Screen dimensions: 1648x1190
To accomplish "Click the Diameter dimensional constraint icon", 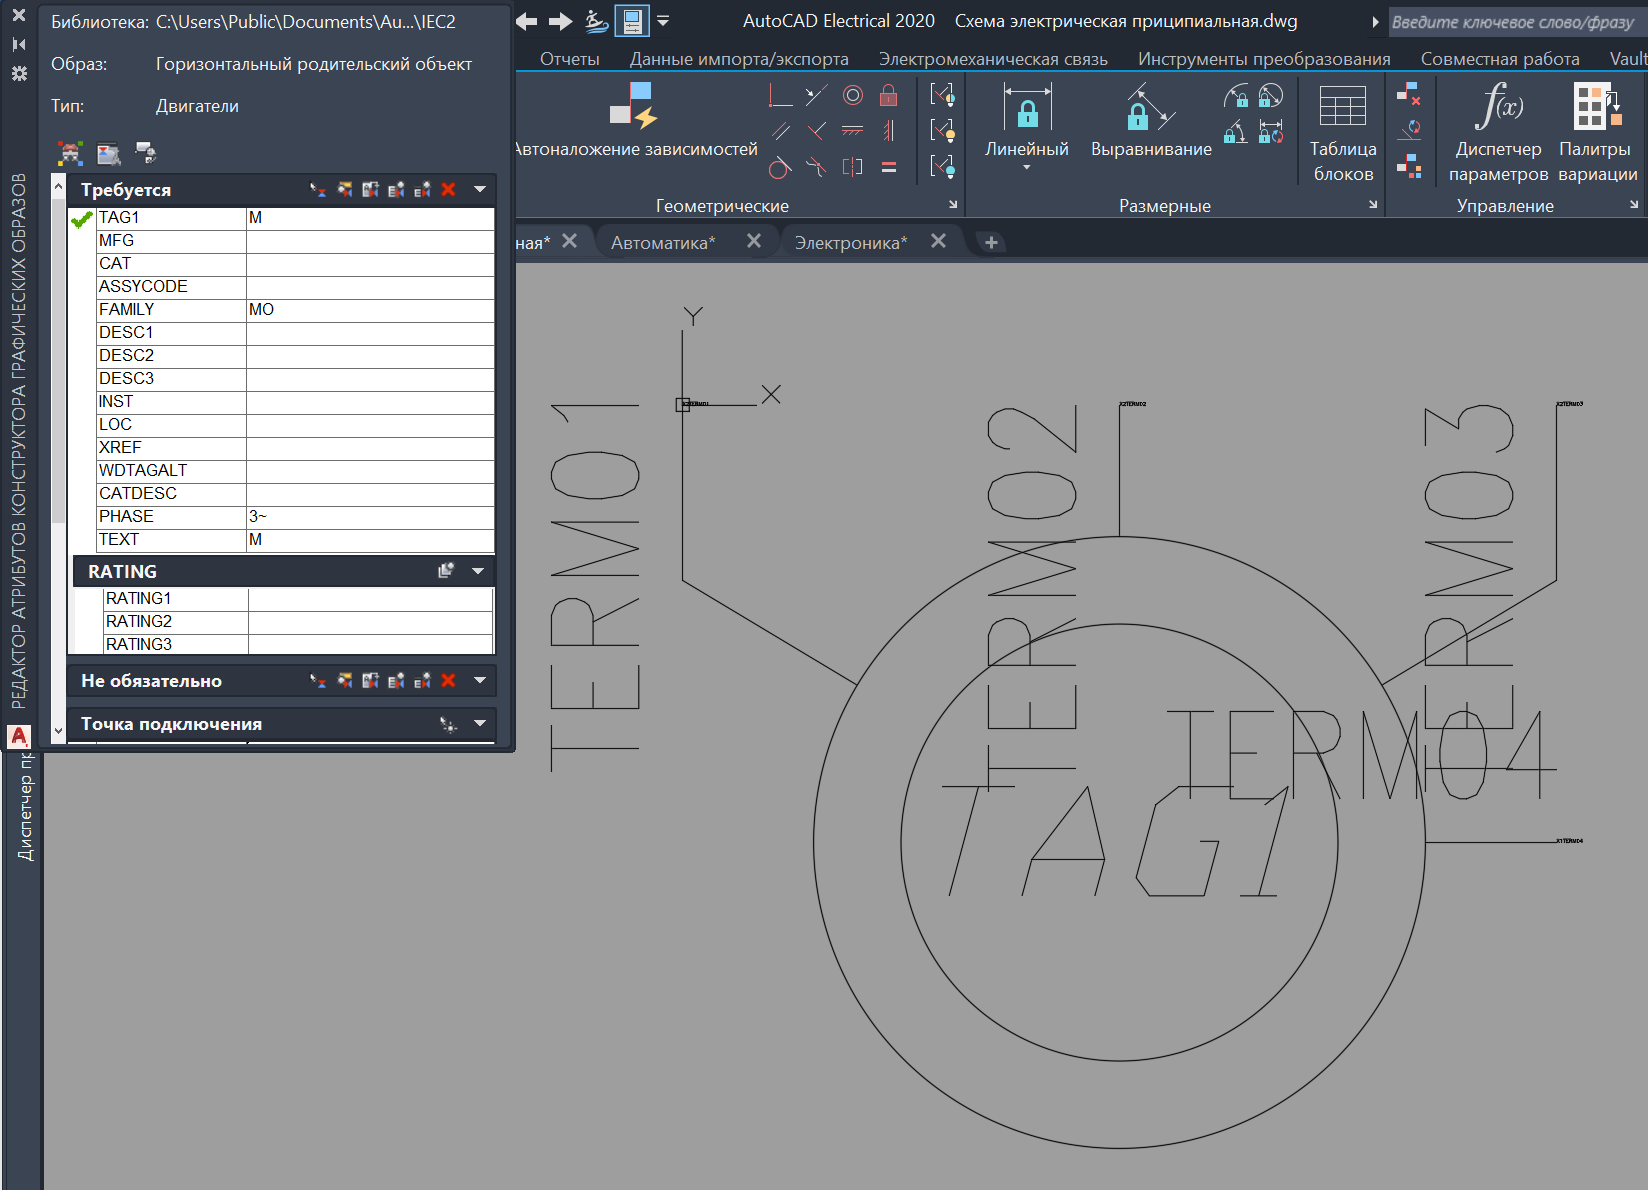I will 1271,96.
